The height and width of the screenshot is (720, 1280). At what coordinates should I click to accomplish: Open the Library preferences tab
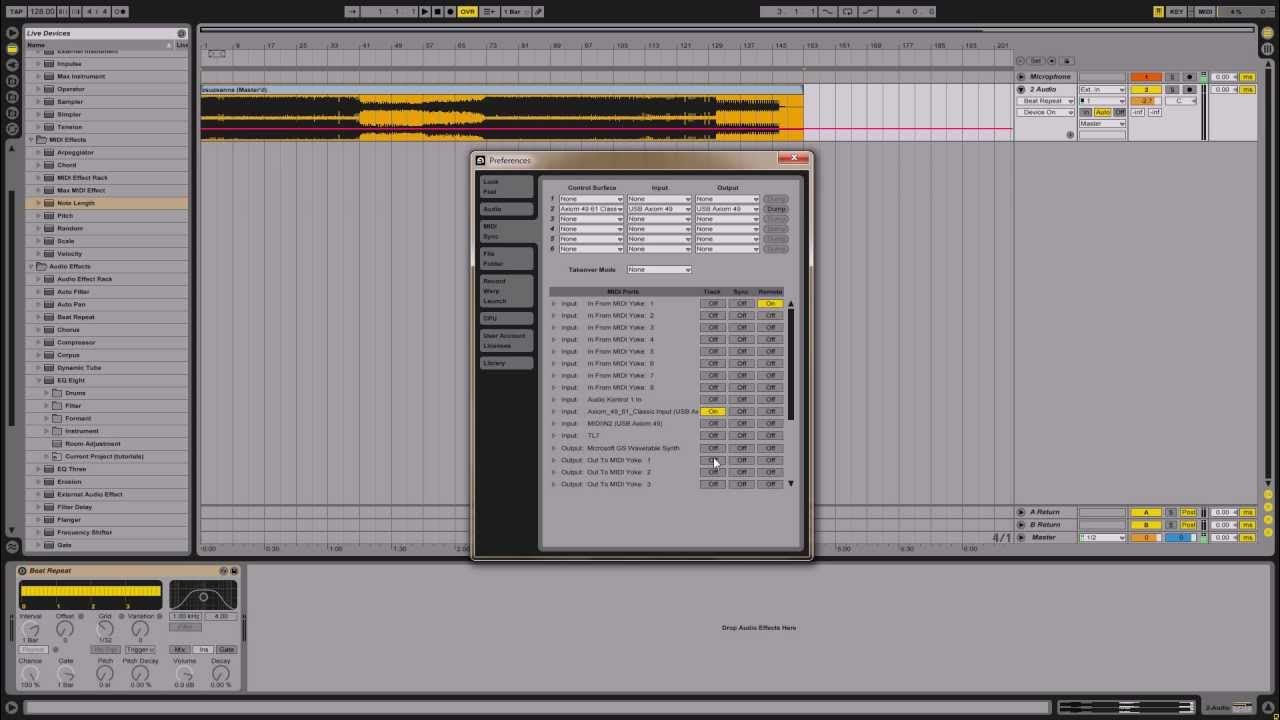pos(505,363)
